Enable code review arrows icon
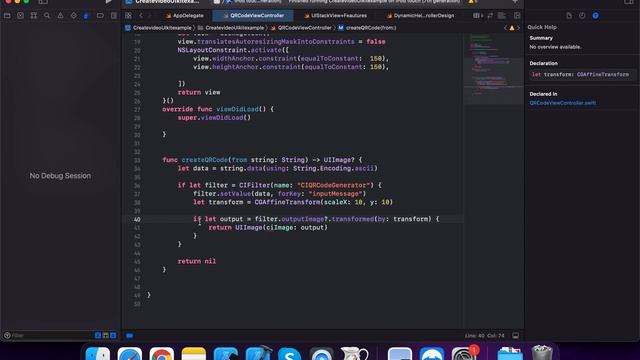Viewport: 640px width, 360px height. tap(490, 16)
